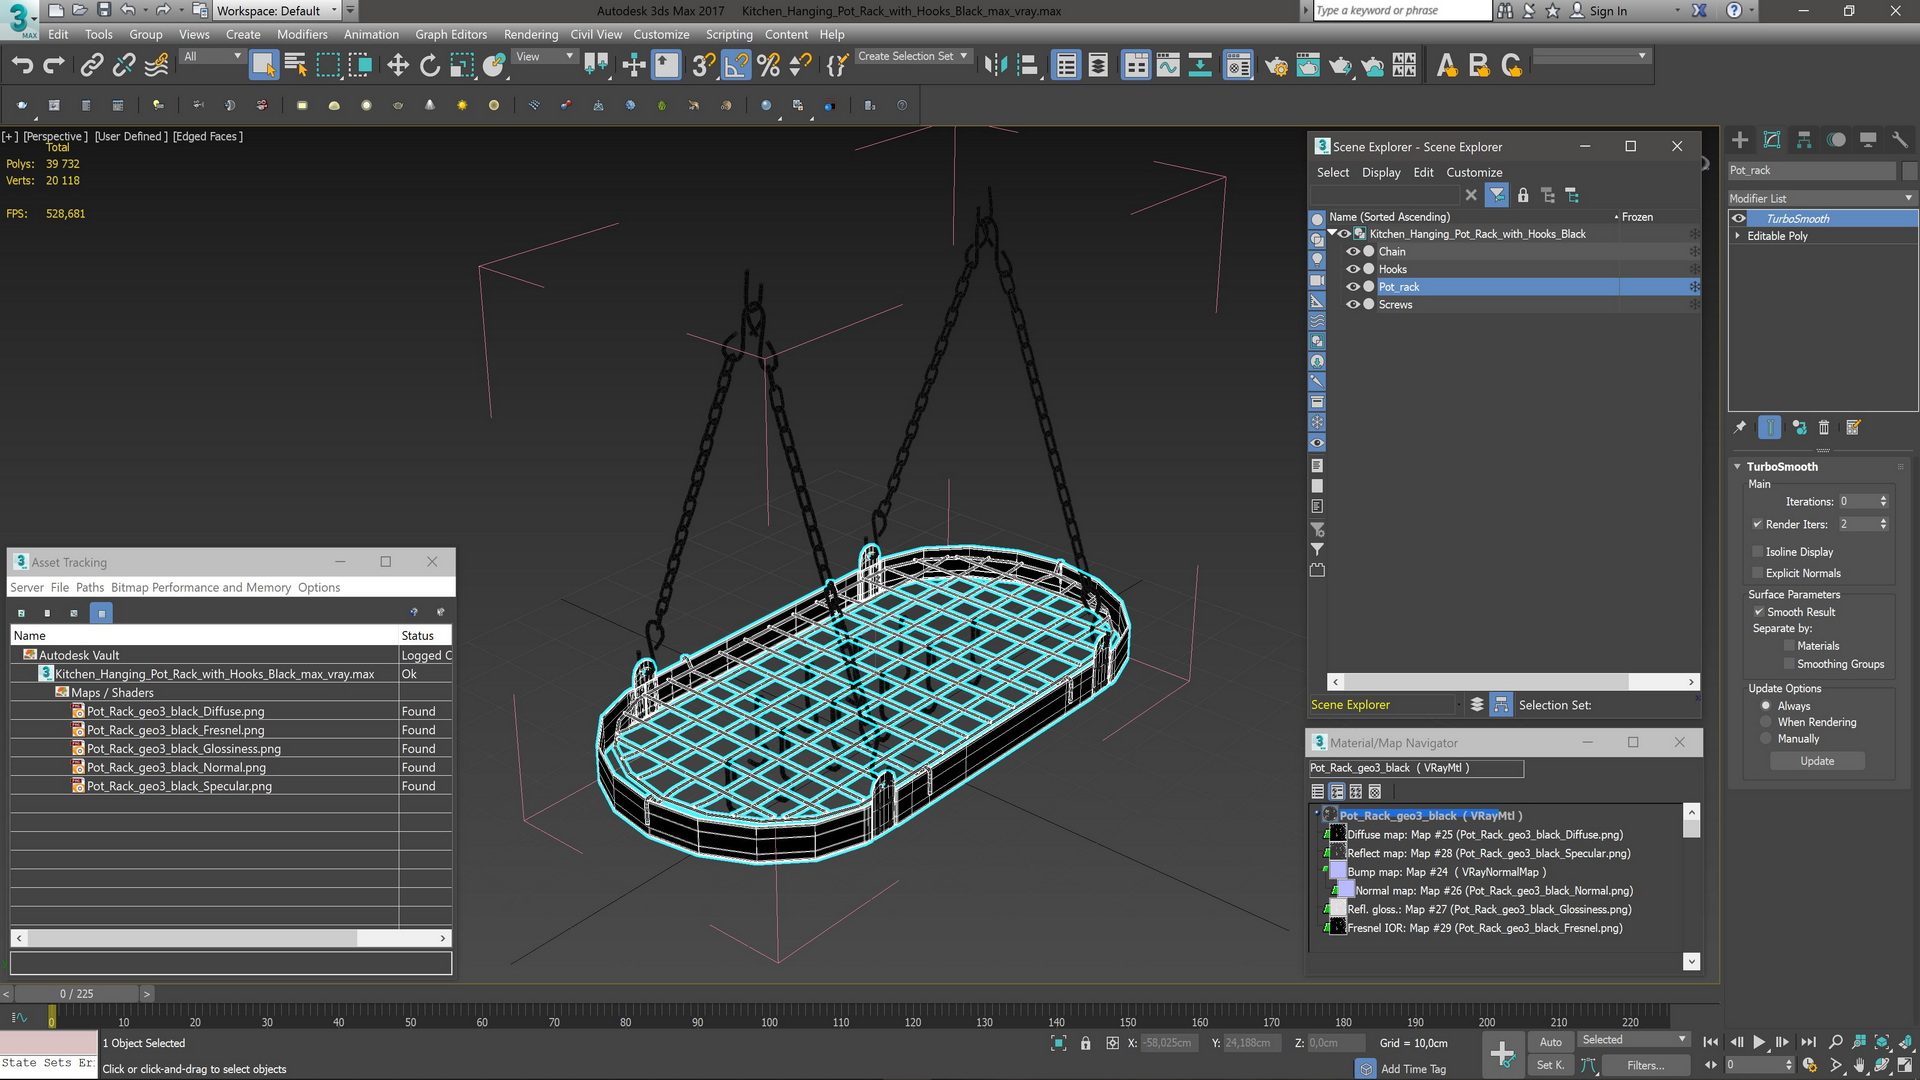Click Remove Modifier trash icon
Viewport: 1920px width, 1080px height.
1824,428
